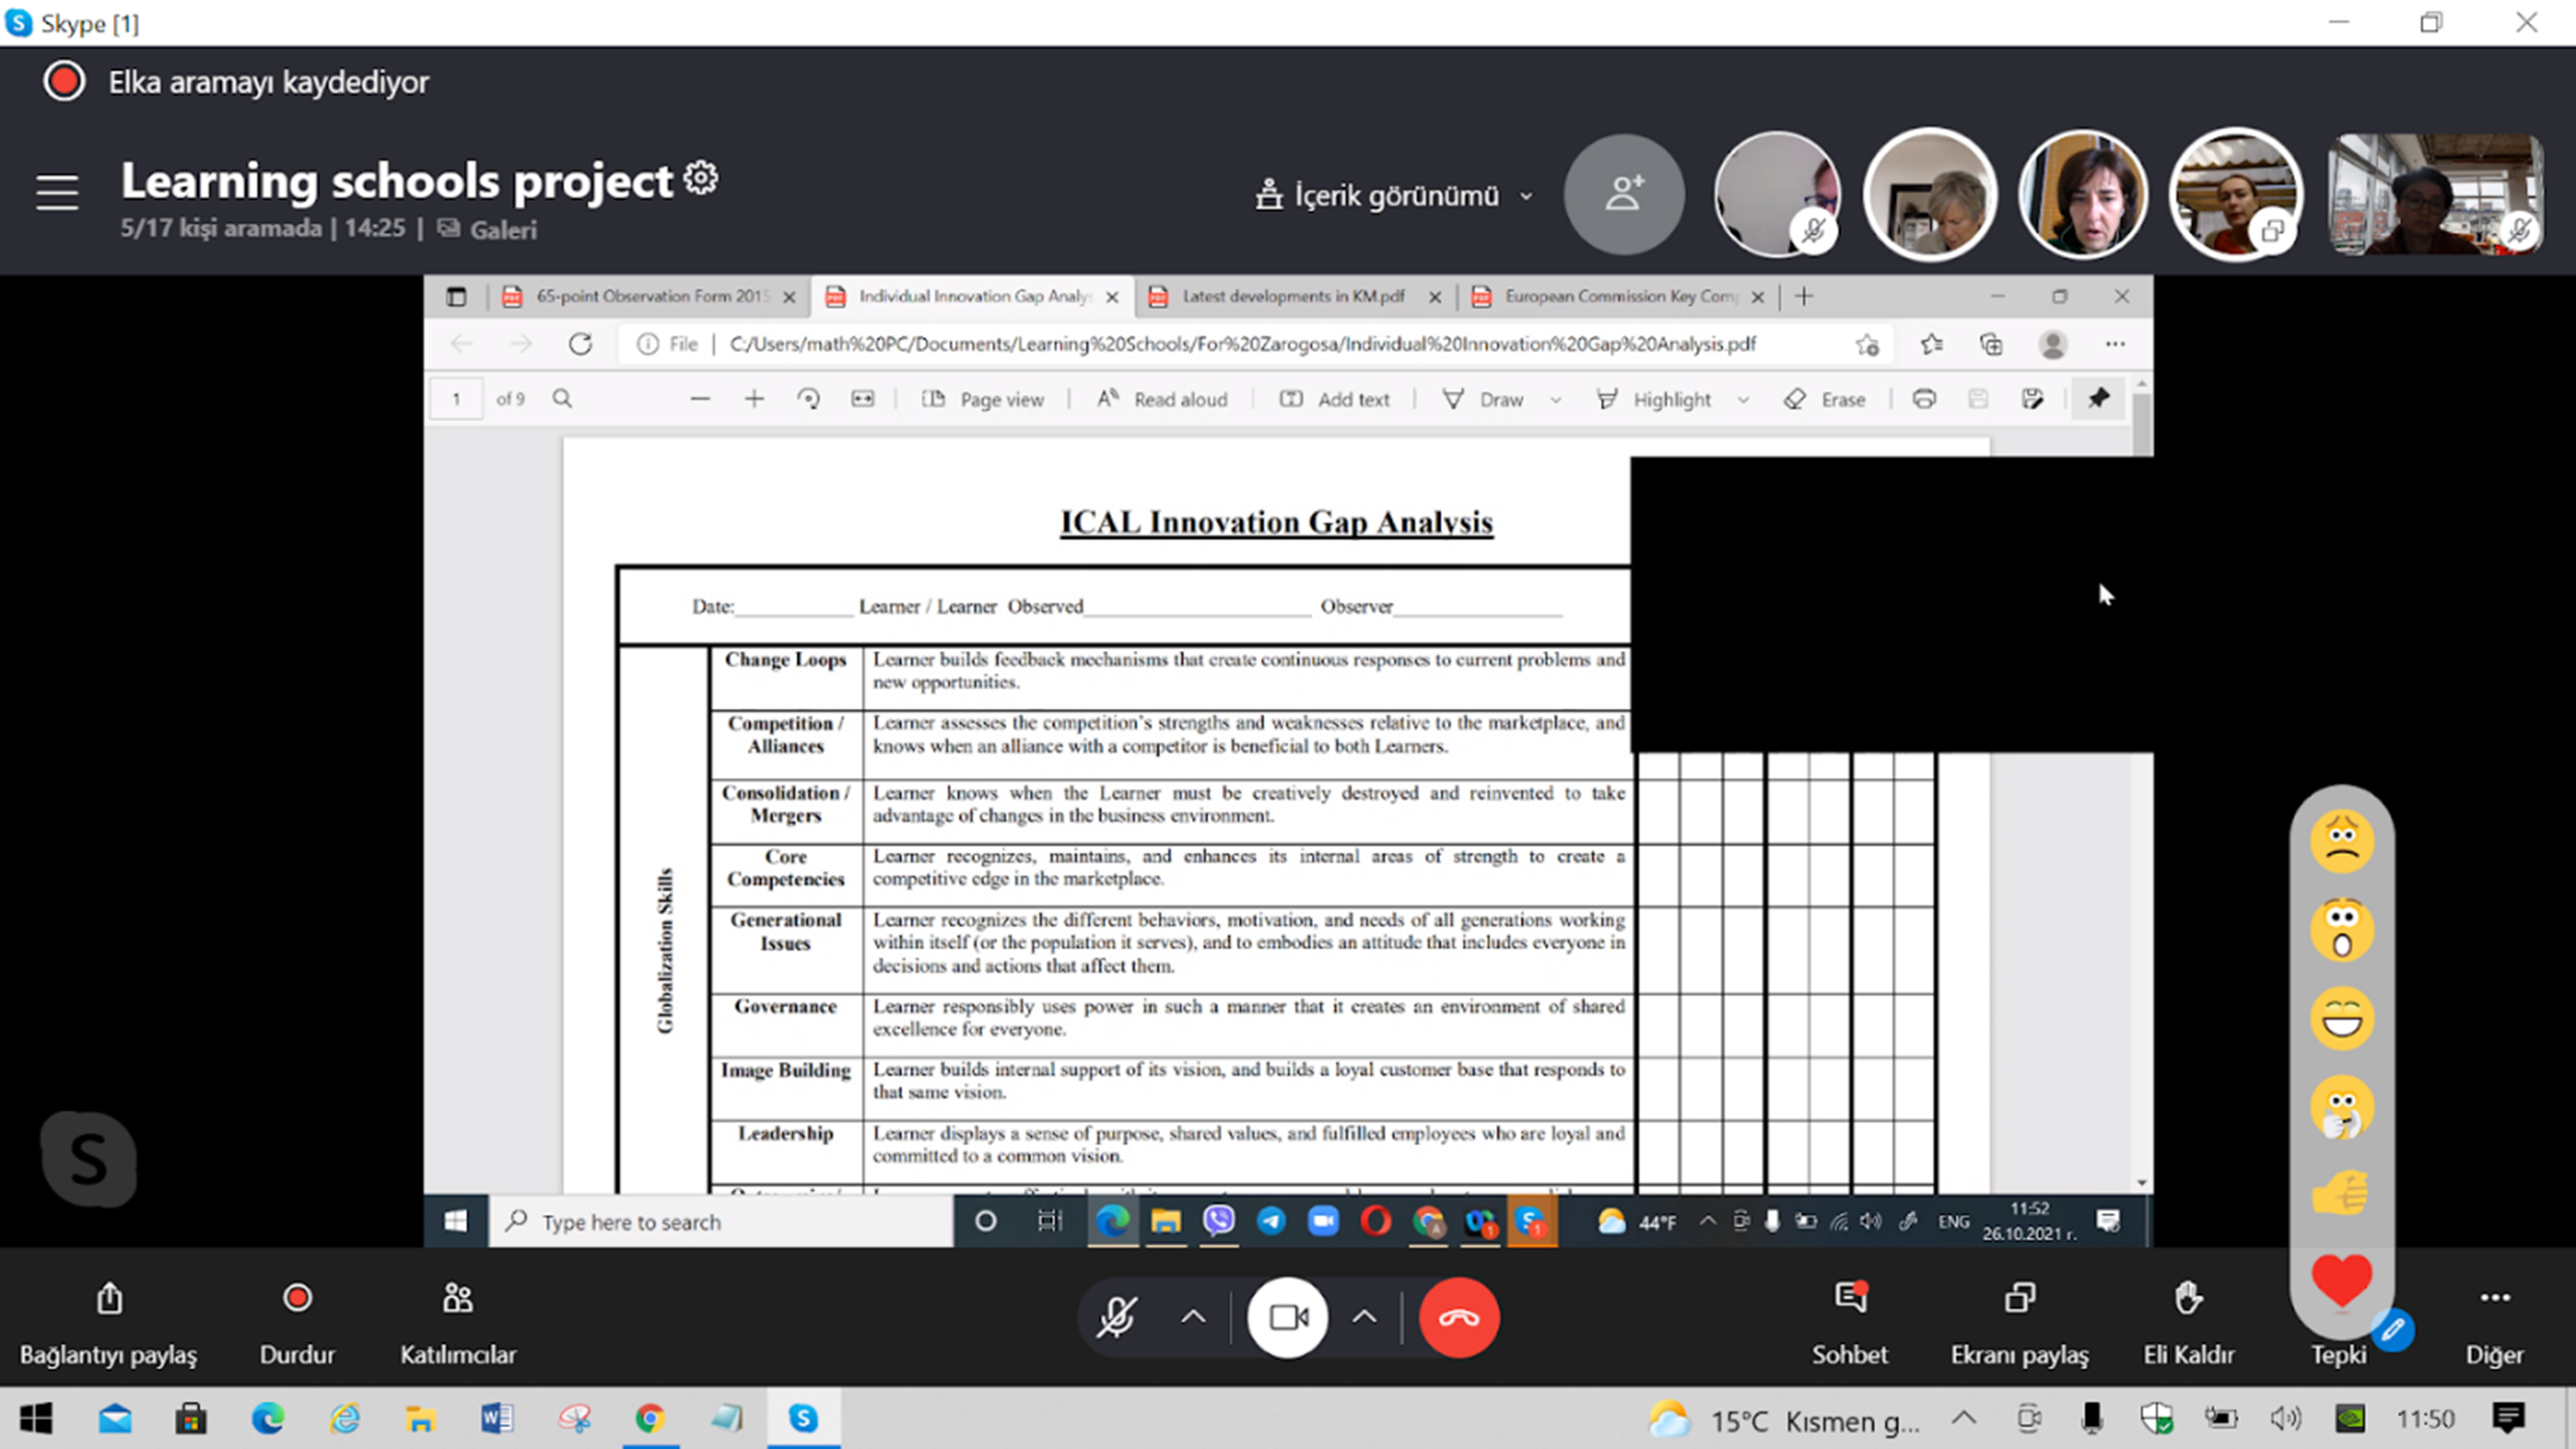Click the red end call button
Image resolution: width=2576 pixels, height=1449 pixels.
(1458, 1318)
